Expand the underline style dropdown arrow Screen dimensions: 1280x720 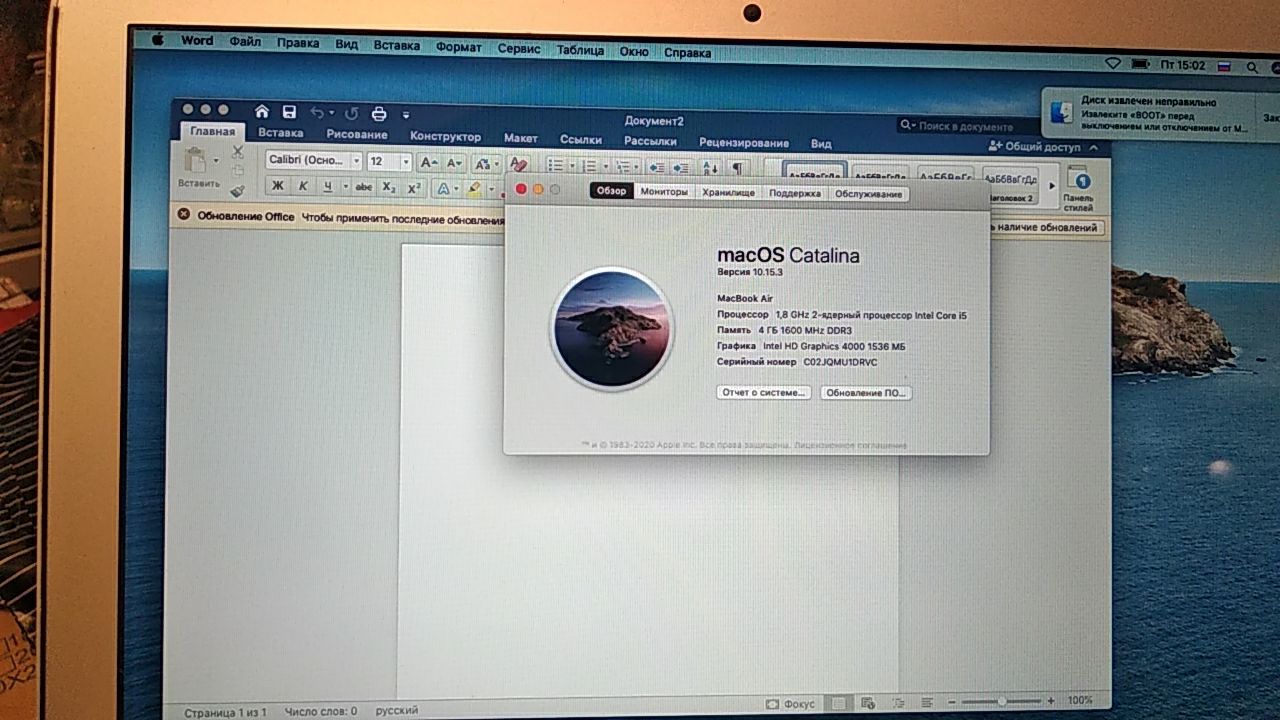(345, 187)
